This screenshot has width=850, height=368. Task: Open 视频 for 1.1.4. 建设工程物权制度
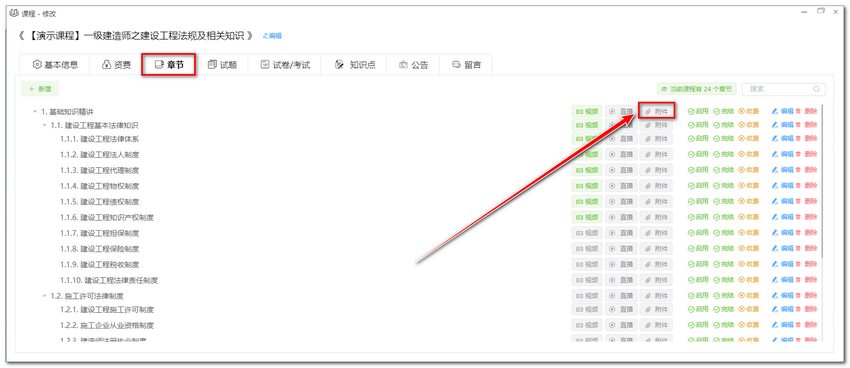(x=587, y=186)
